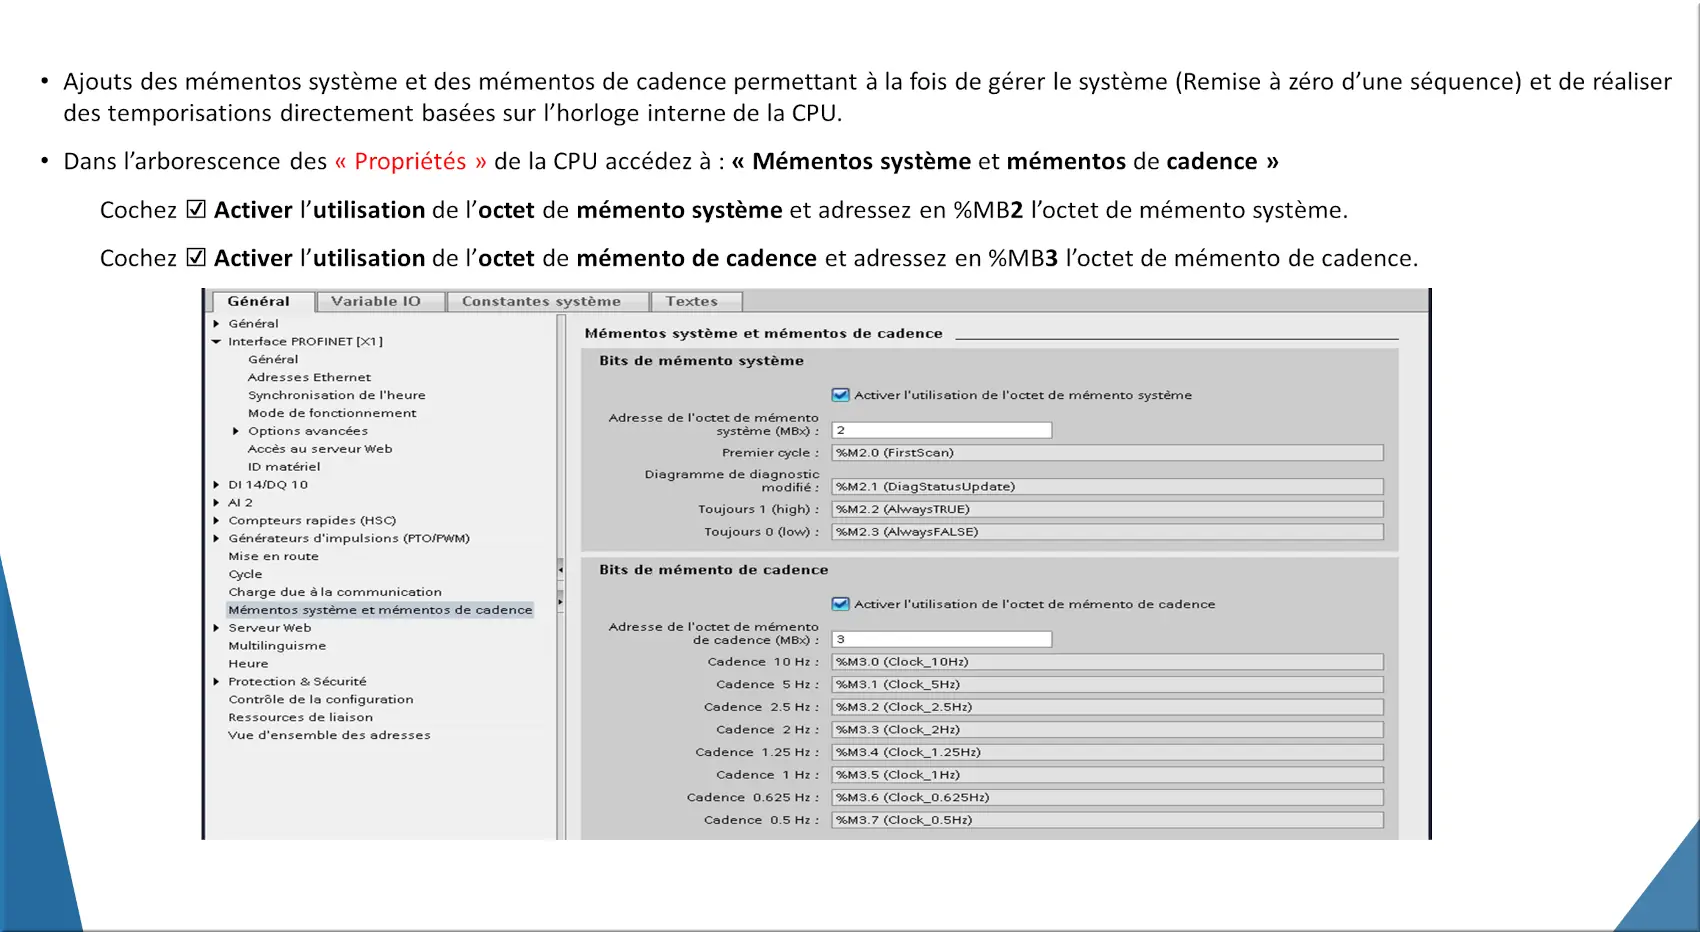Select Charge due à la communication
1700x932 pixels.
pyautogui.click(x=334, y=592)
